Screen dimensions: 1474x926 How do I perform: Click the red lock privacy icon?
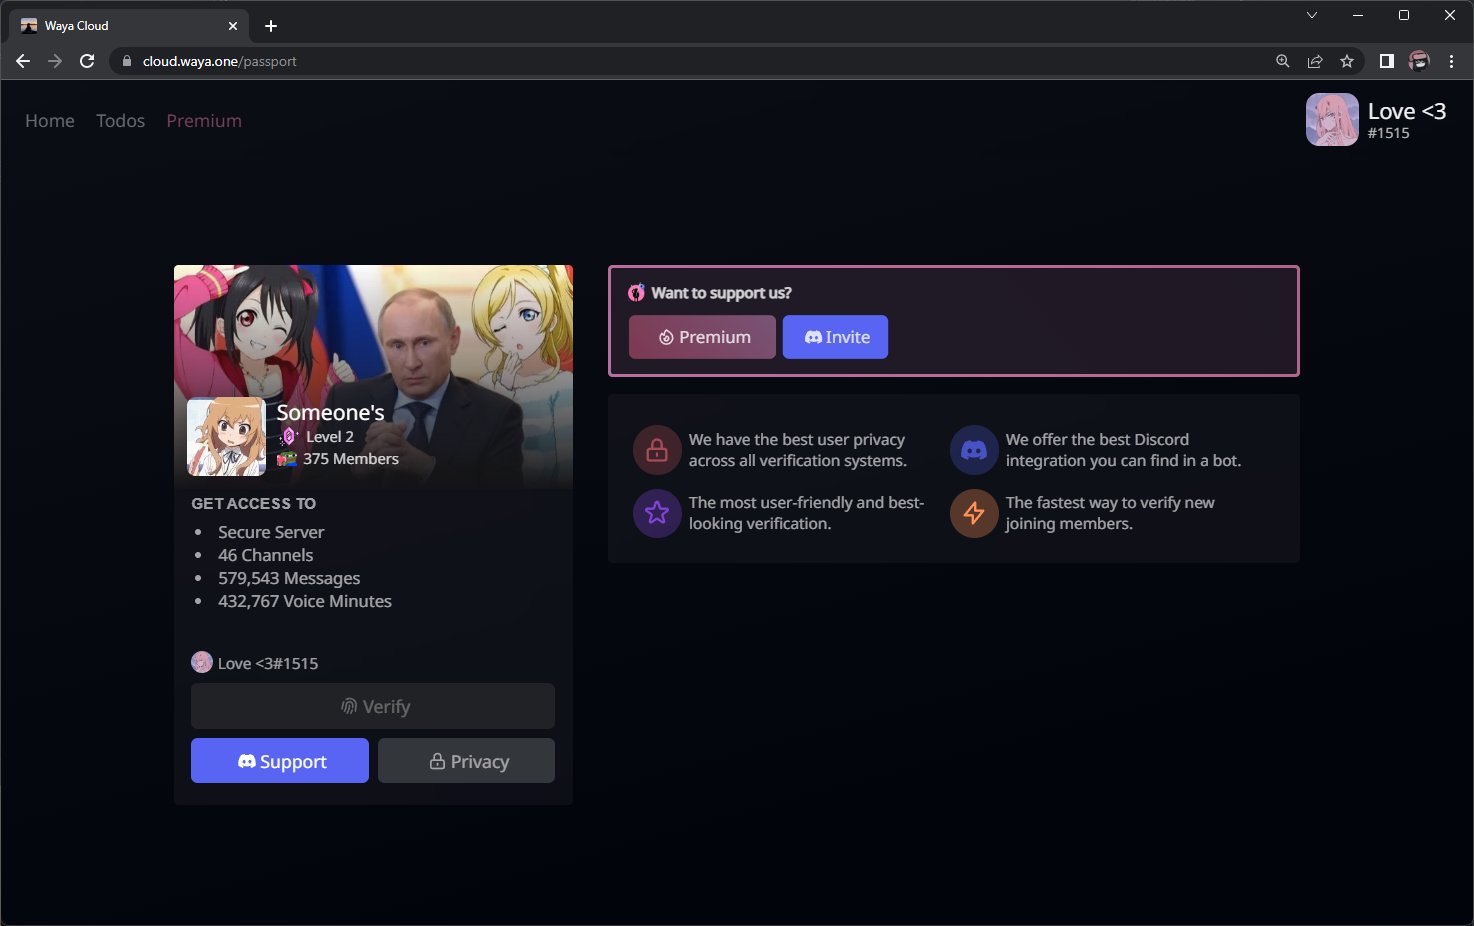(657, 450)
